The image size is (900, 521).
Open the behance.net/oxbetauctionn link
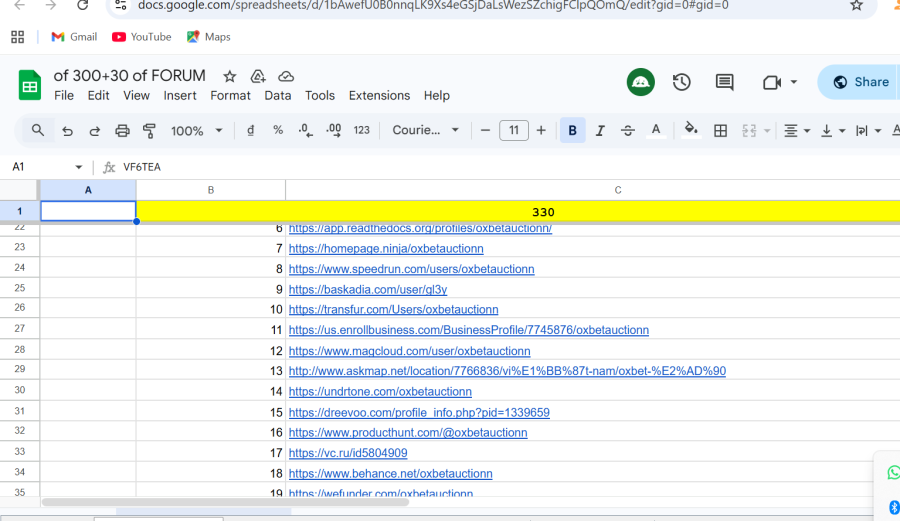coord(390,473)
